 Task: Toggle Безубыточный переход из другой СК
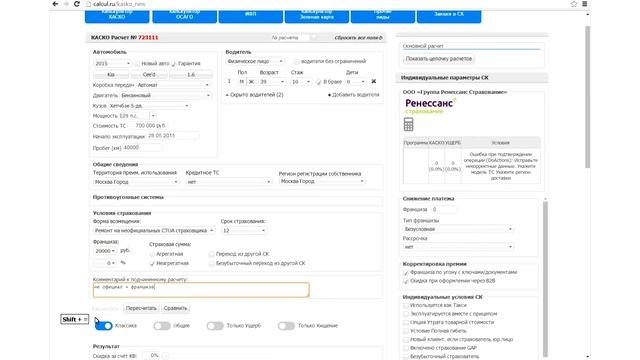tap(211, 264)
